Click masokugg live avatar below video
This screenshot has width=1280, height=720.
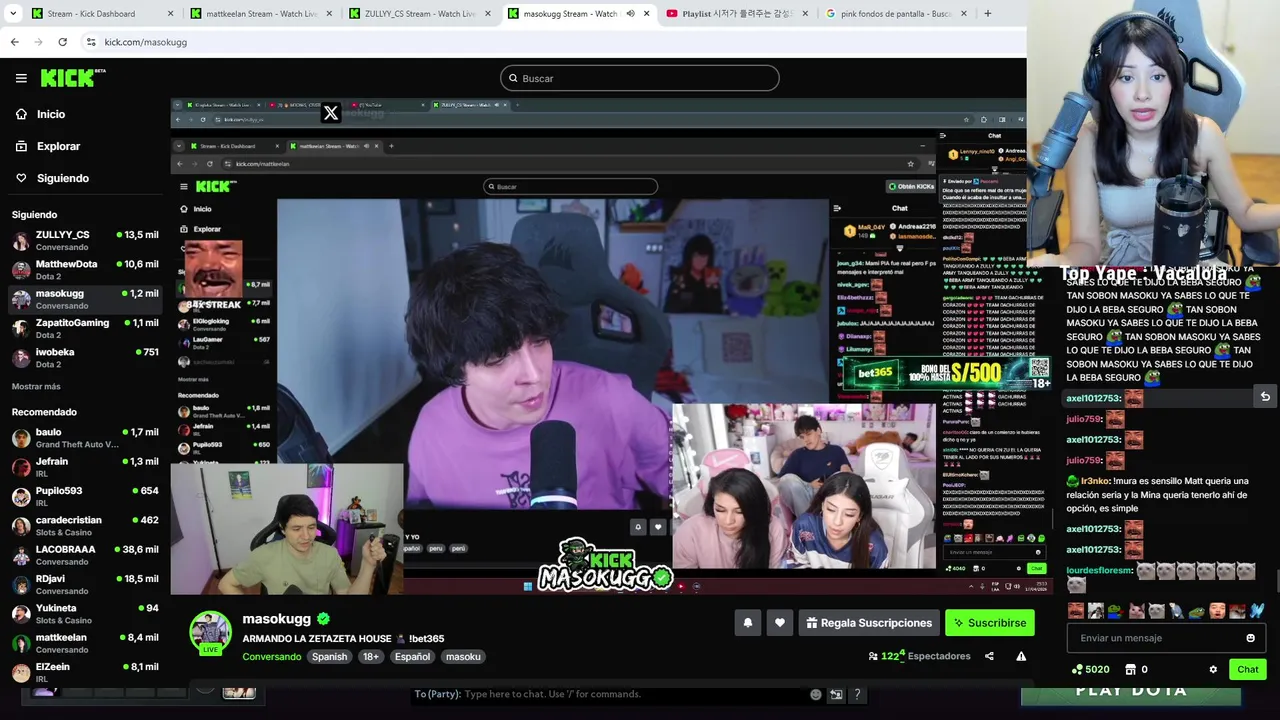(x=210, y=633)
